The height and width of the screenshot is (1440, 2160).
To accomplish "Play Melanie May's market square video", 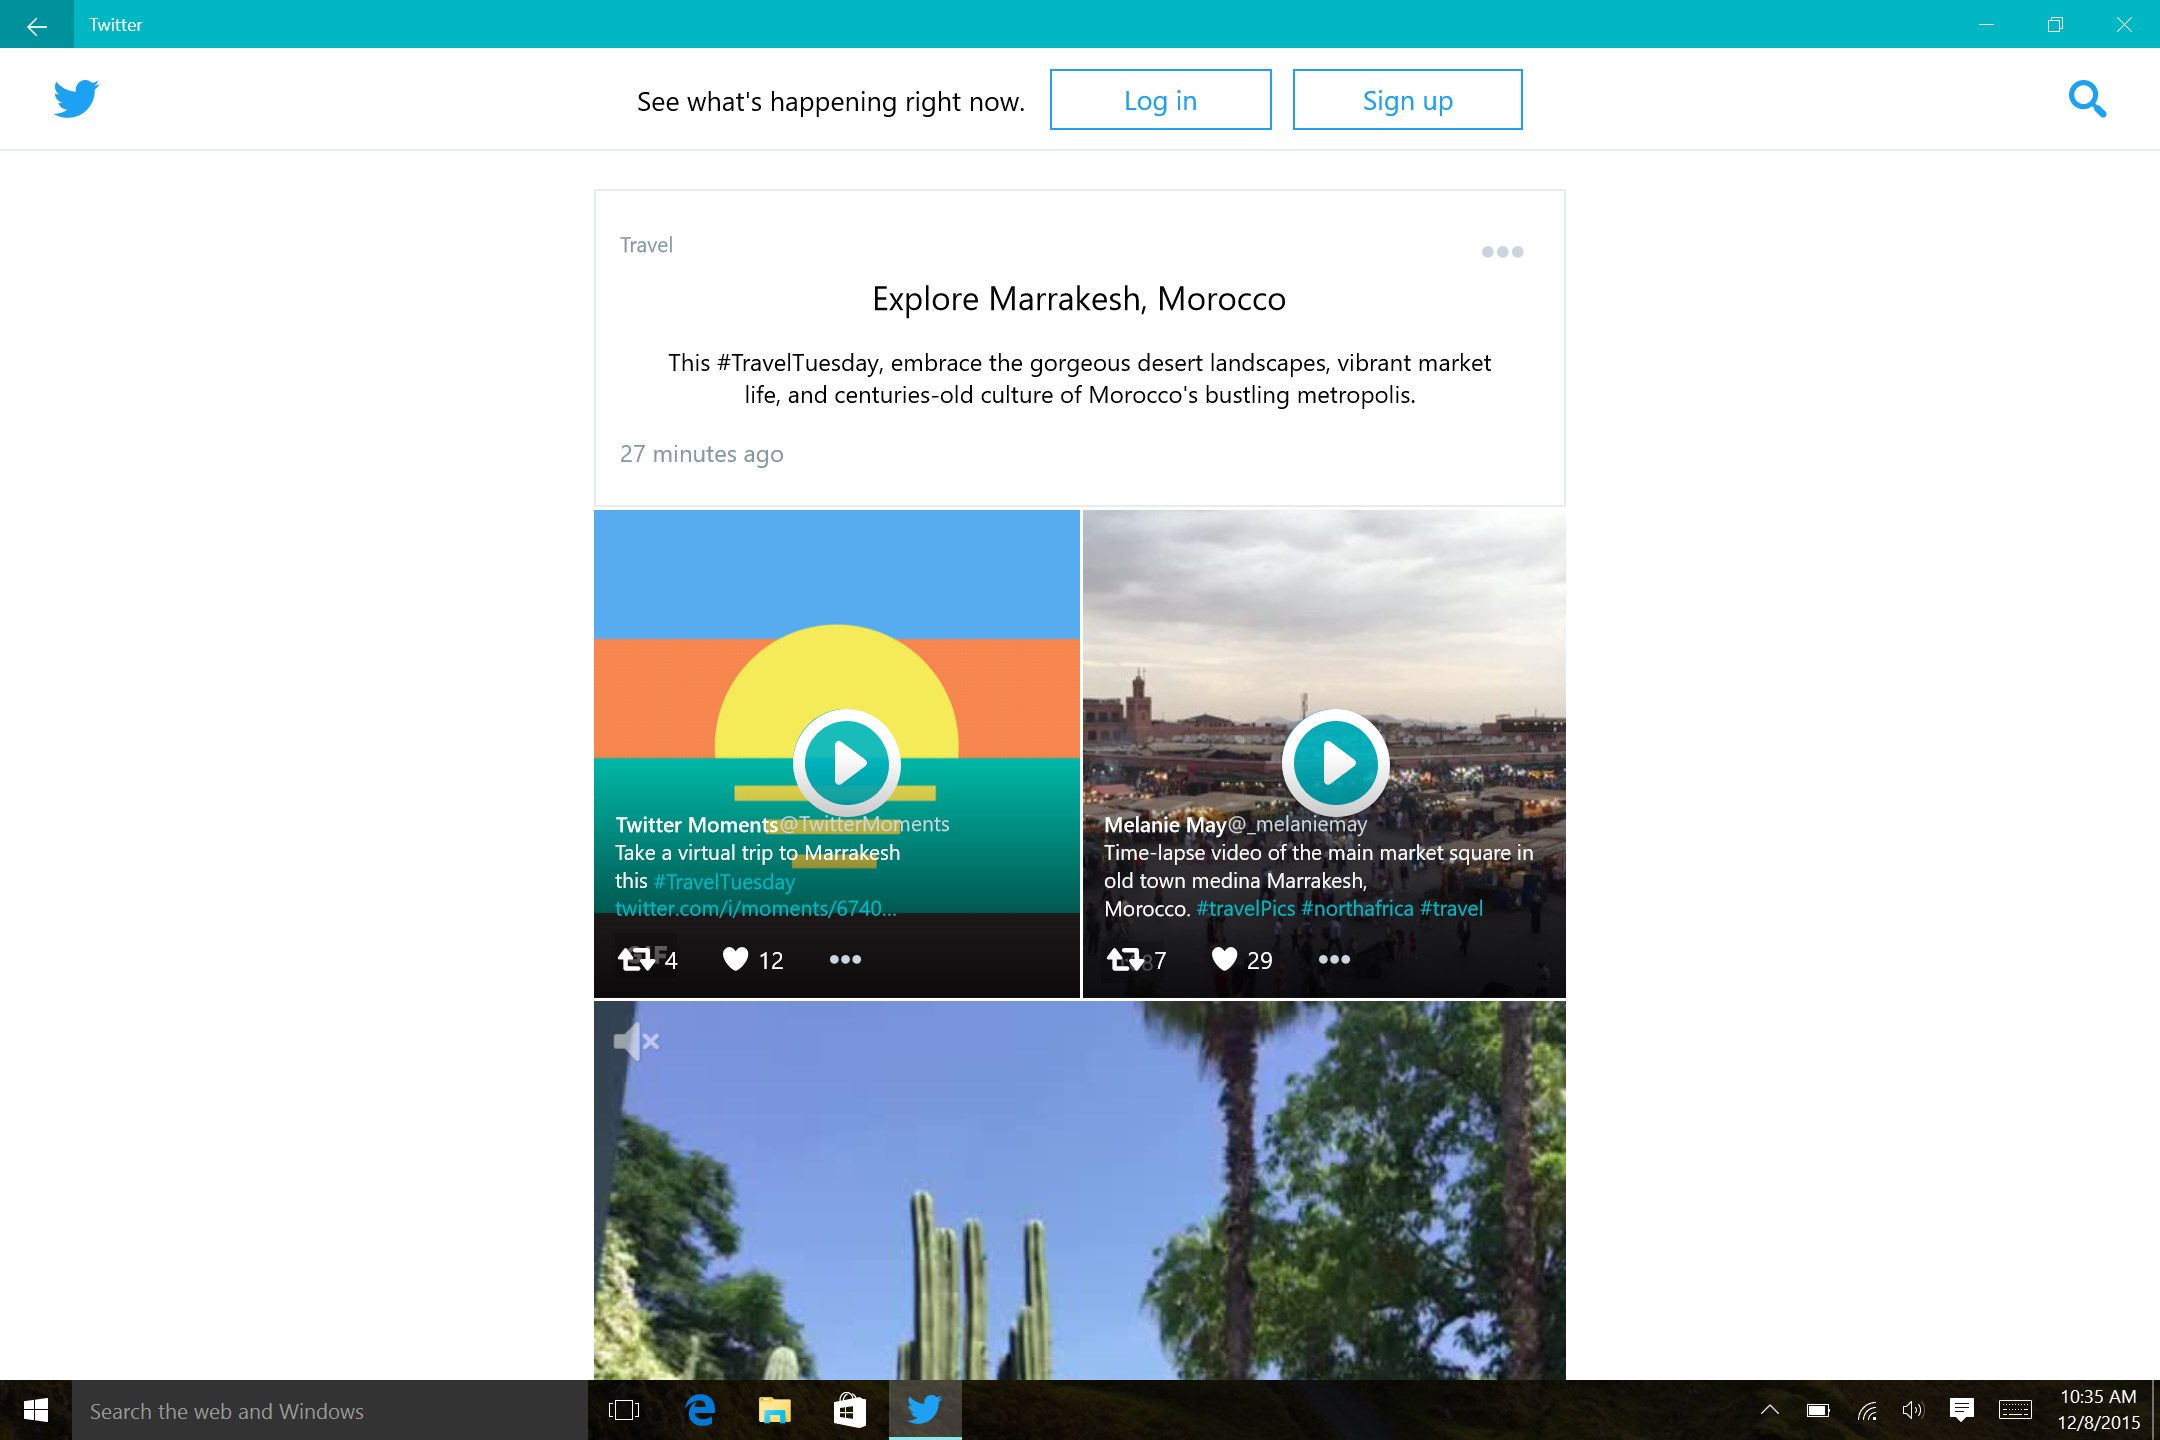I will pyautogui.click(x=1335, y=764).
